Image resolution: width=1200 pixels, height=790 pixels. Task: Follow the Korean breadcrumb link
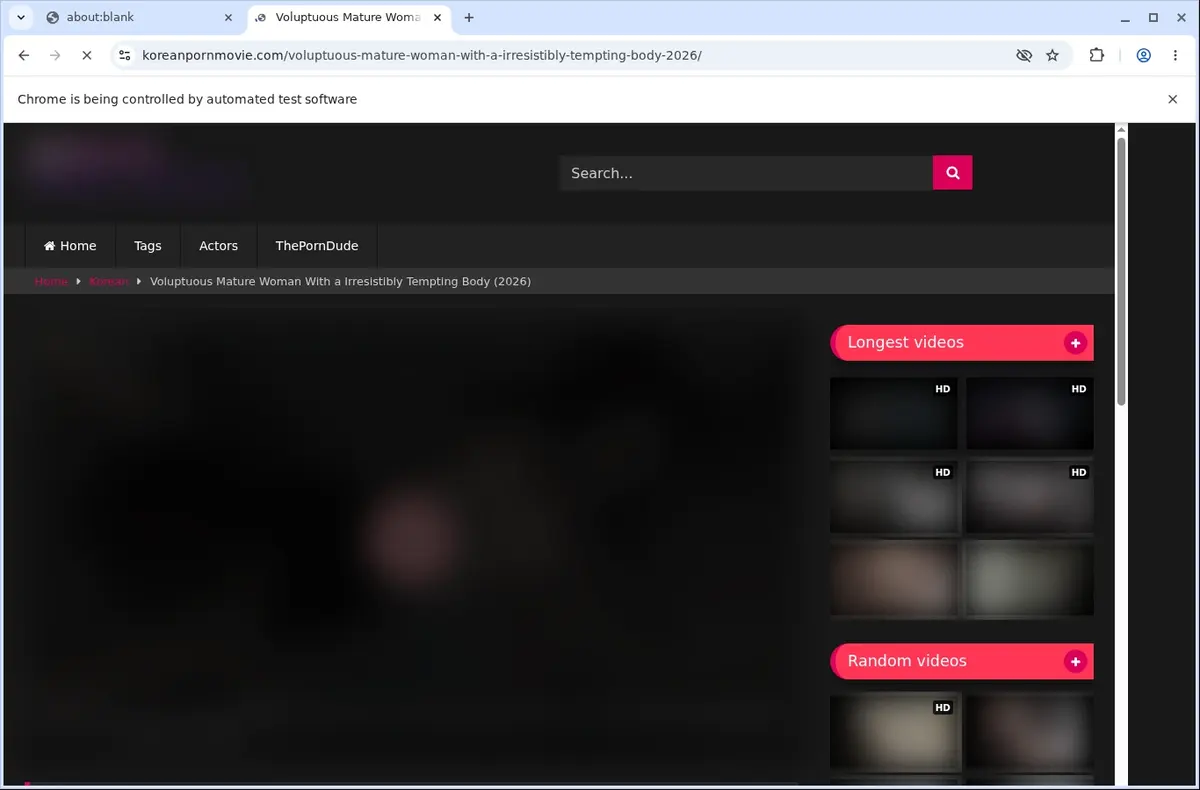(x=109, y=281)
